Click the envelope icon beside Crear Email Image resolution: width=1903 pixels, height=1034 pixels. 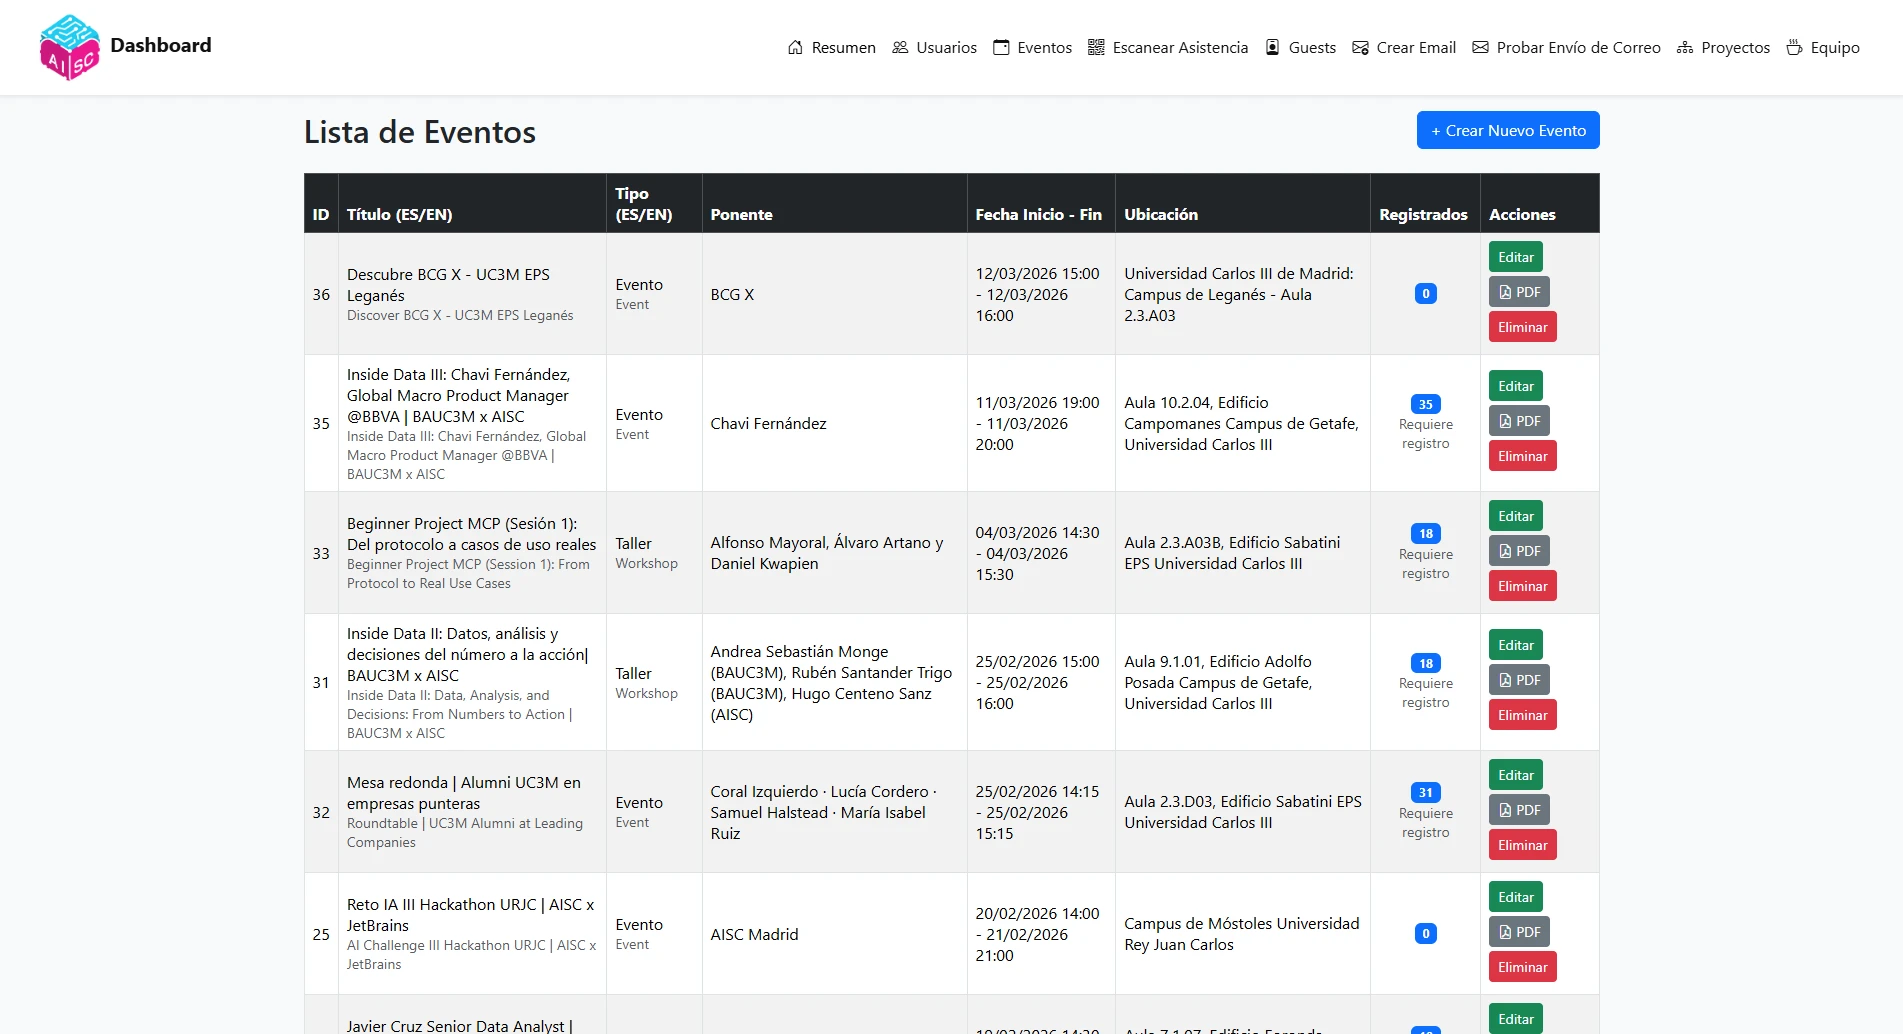[x=1360, y=47]
